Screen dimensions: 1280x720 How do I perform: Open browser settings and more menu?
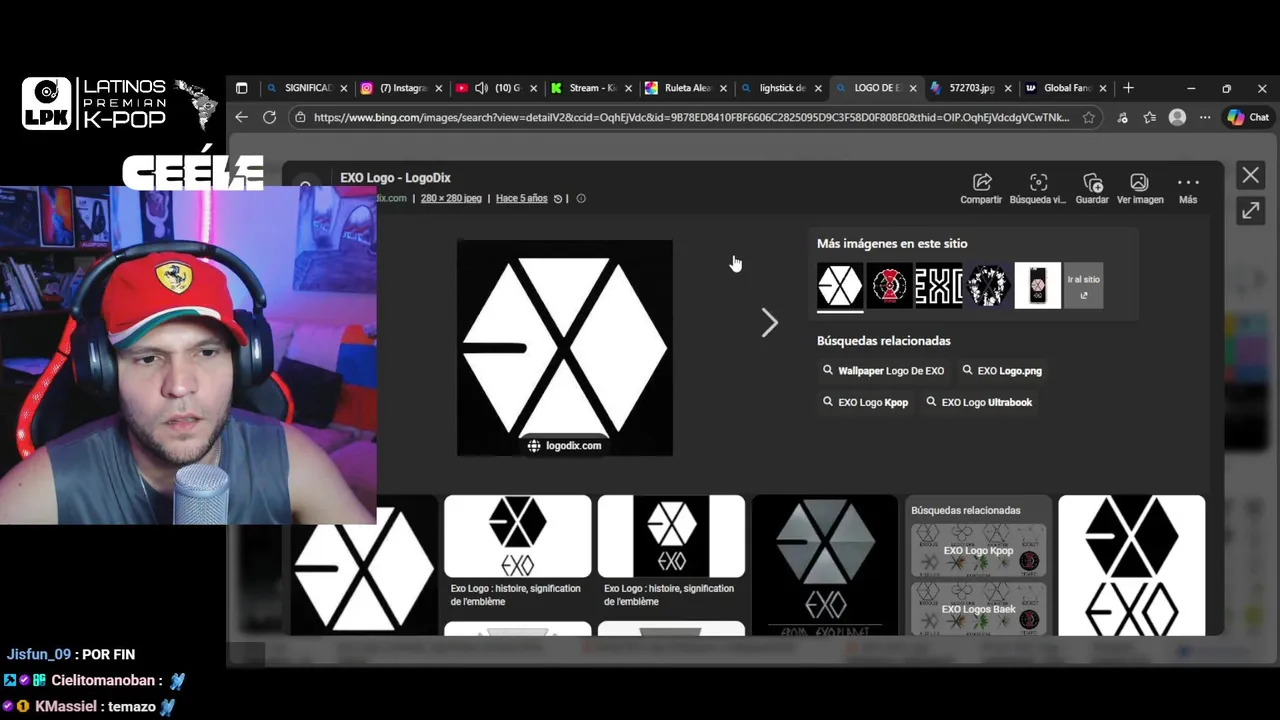(x=1205, y=117)
